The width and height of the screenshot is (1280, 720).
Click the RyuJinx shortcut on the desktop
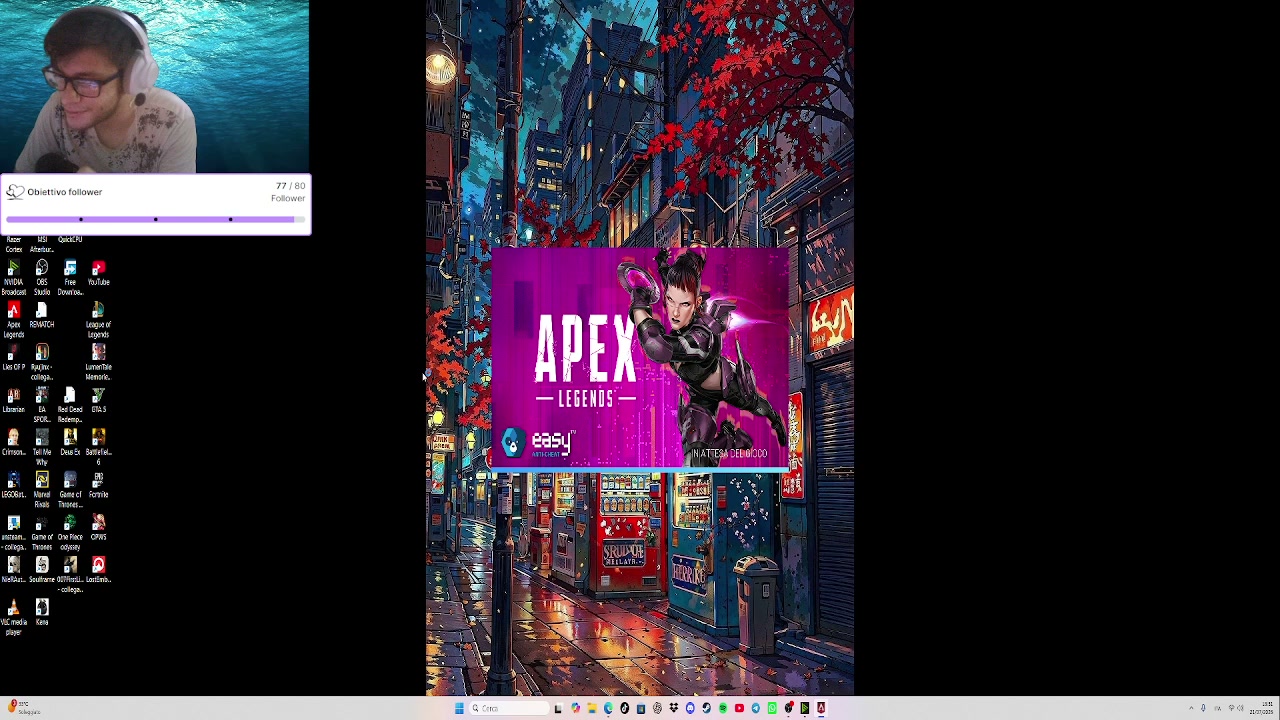pos(42,363)
